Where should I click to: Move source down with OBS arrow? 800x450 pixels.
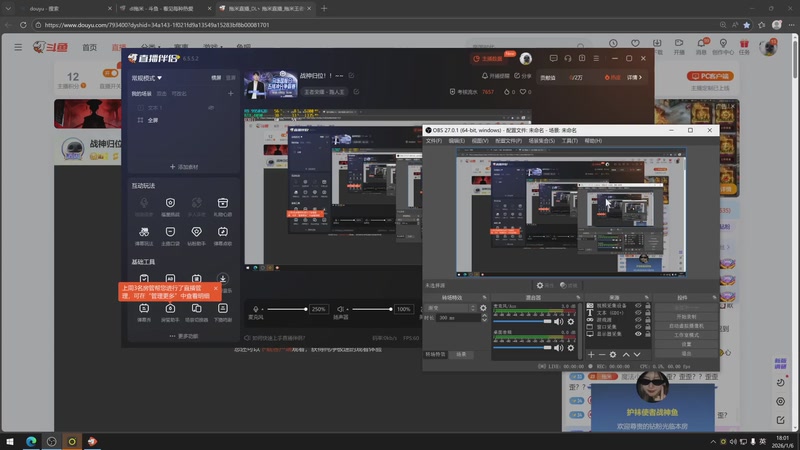(637, 355)
